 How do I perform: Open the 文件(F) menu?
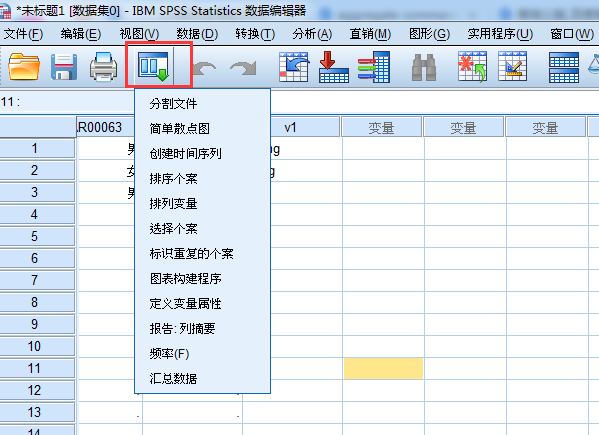23,34
